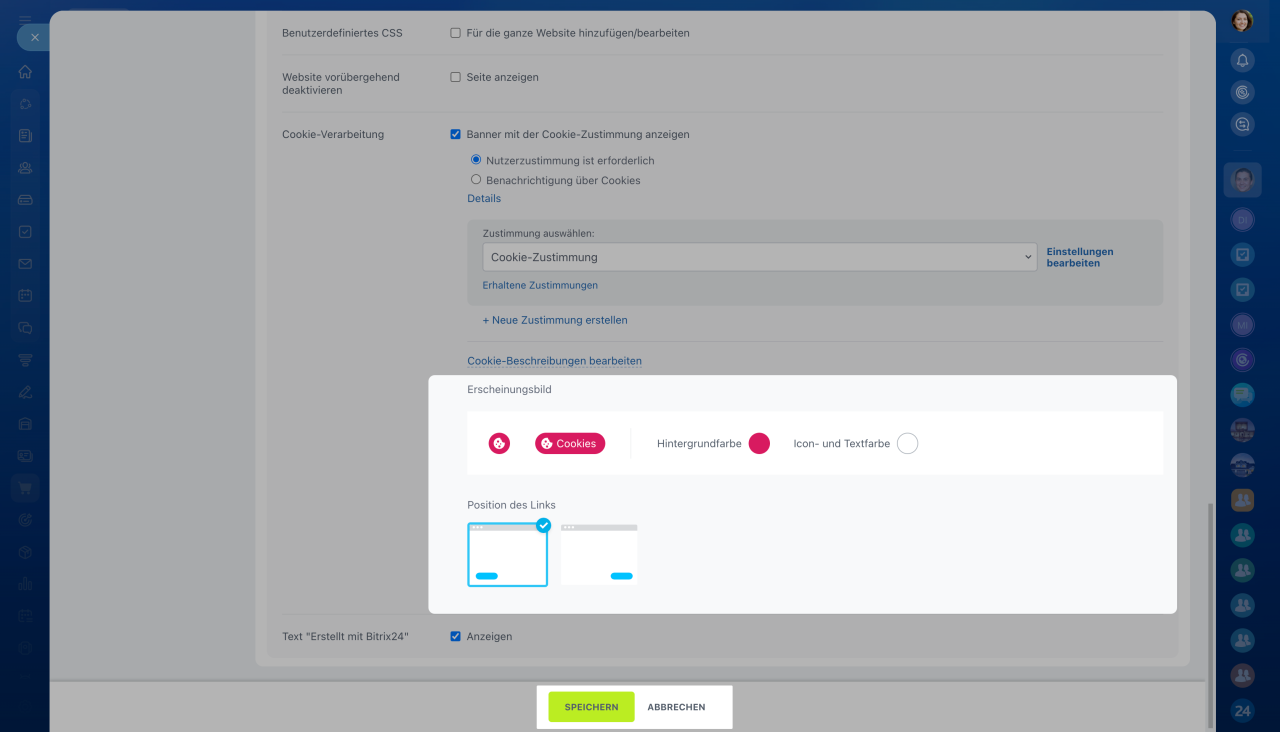Toggle the 'Seite anzeigen' checkbox

[x=456, y=77]
